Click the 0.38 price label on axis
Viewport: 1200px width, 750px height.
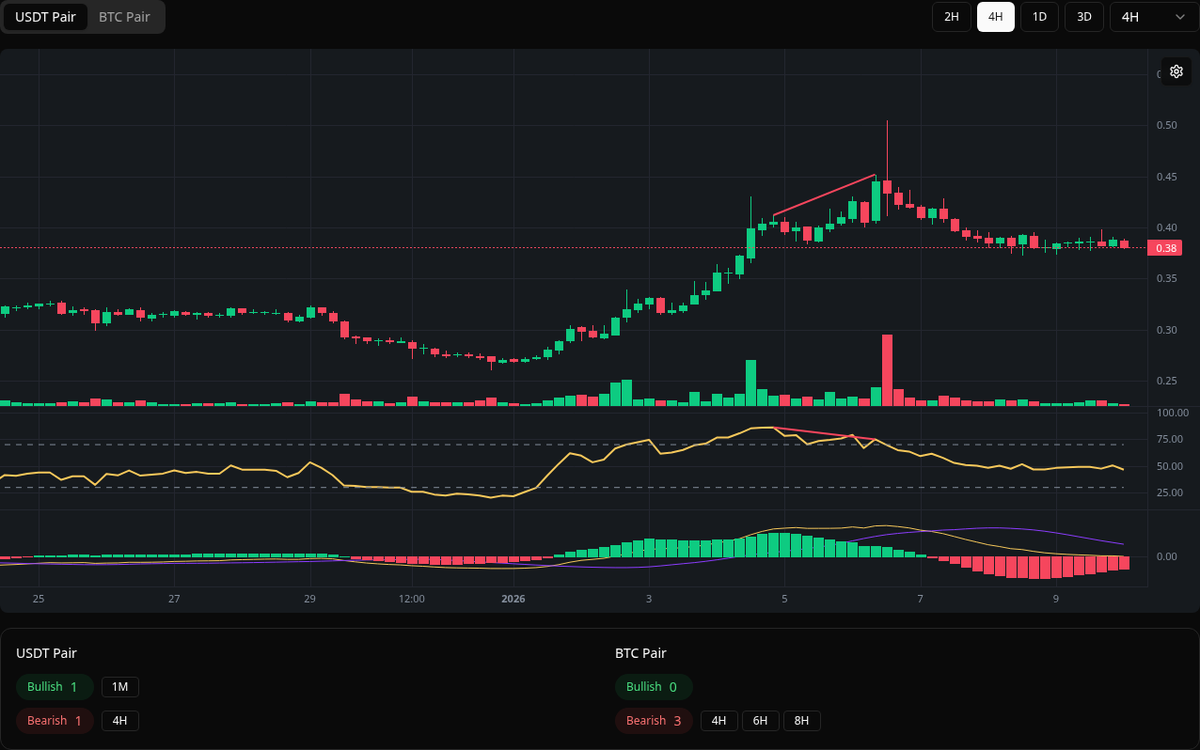coord(1164,247)
